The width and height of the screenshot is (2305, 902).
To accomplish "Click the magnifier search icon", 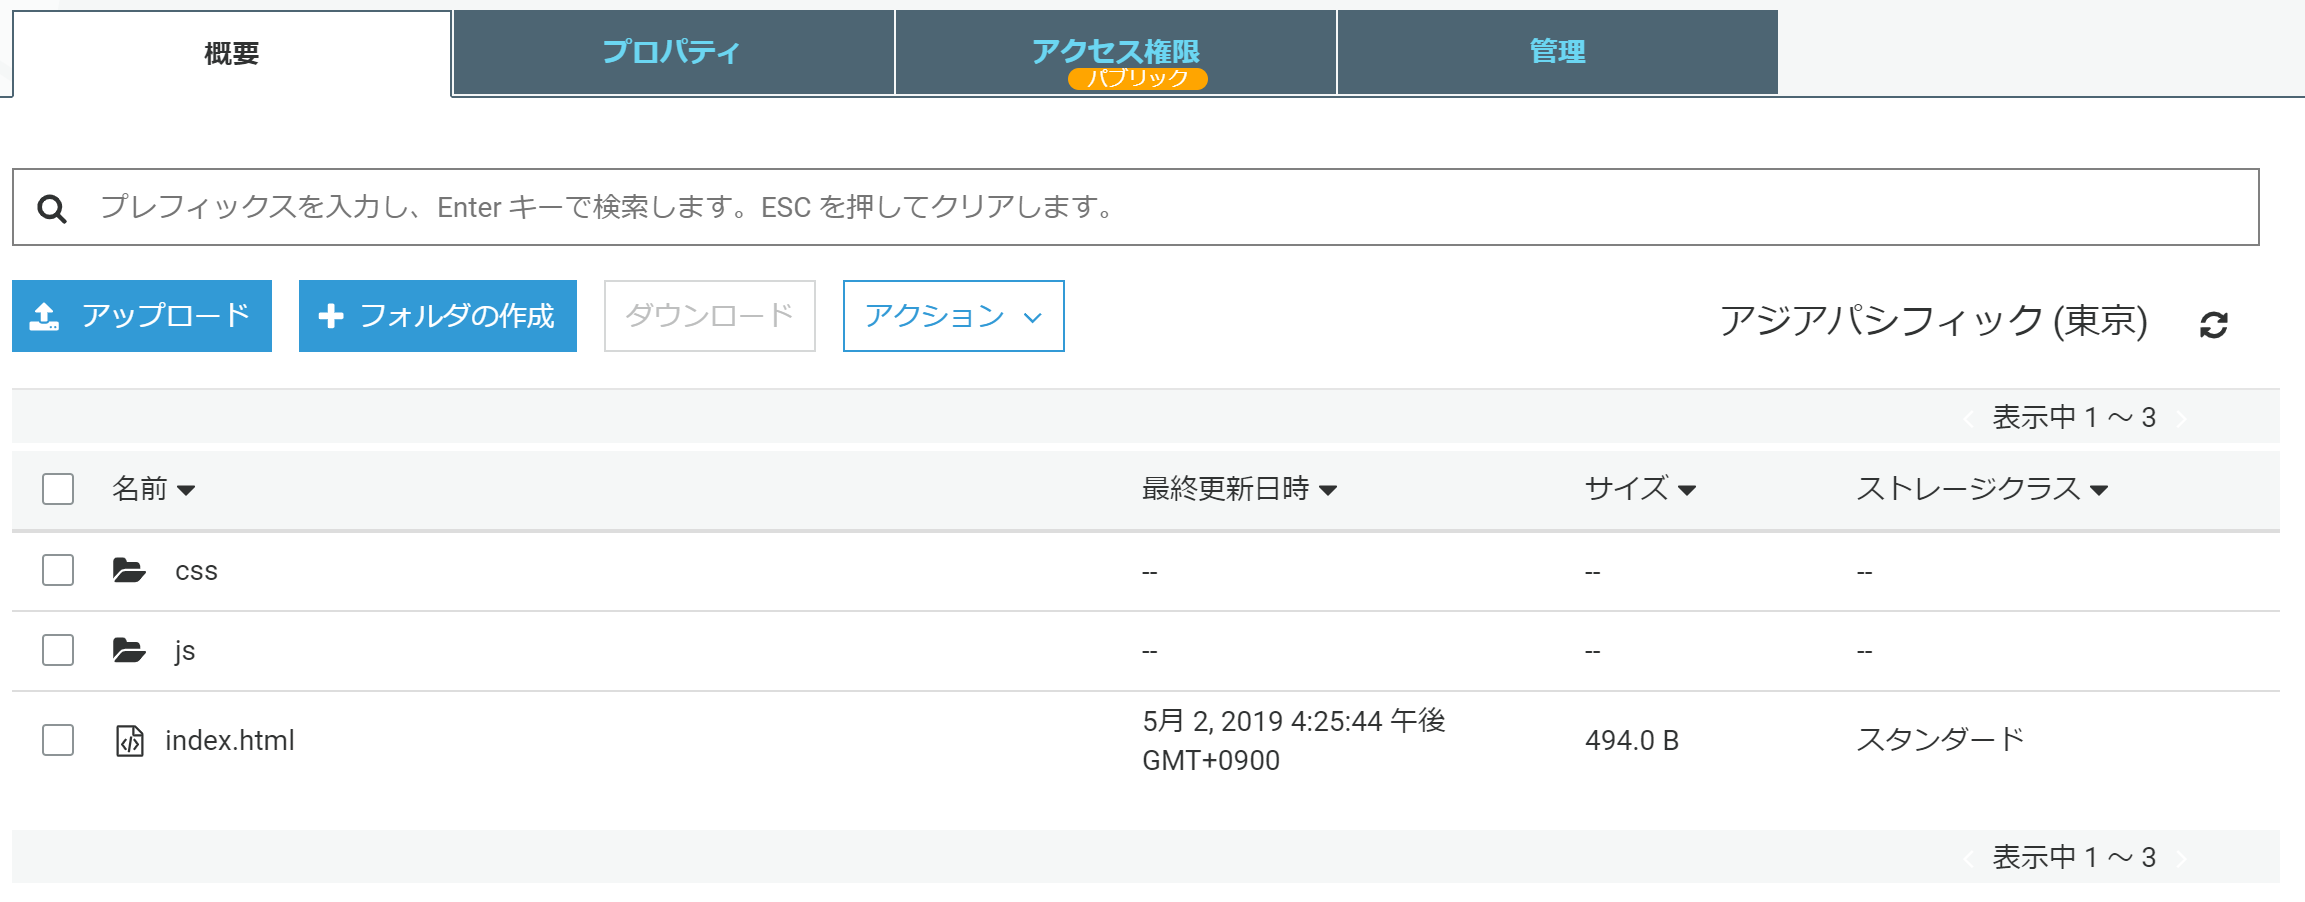I will pos(52,209).
